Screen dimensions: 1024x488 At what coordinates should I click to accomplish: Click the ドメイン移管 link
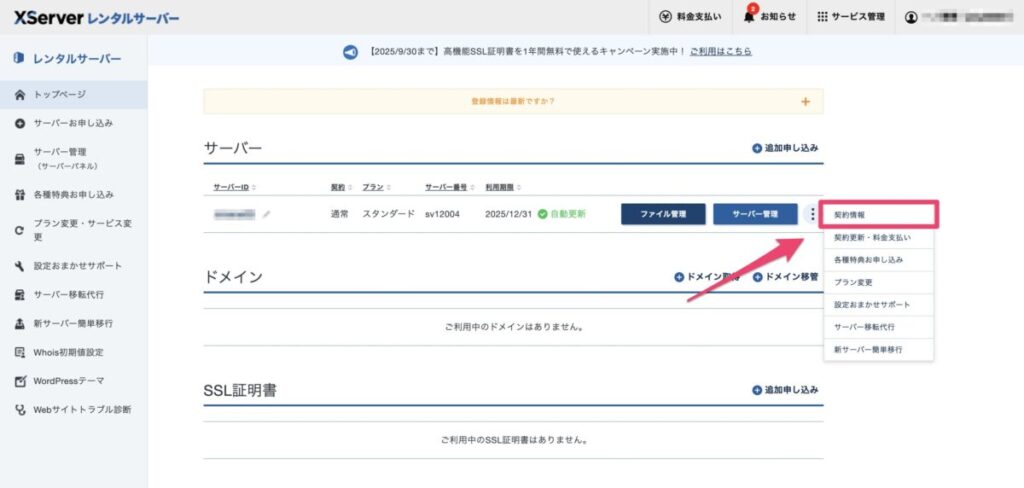pos(786,277)
